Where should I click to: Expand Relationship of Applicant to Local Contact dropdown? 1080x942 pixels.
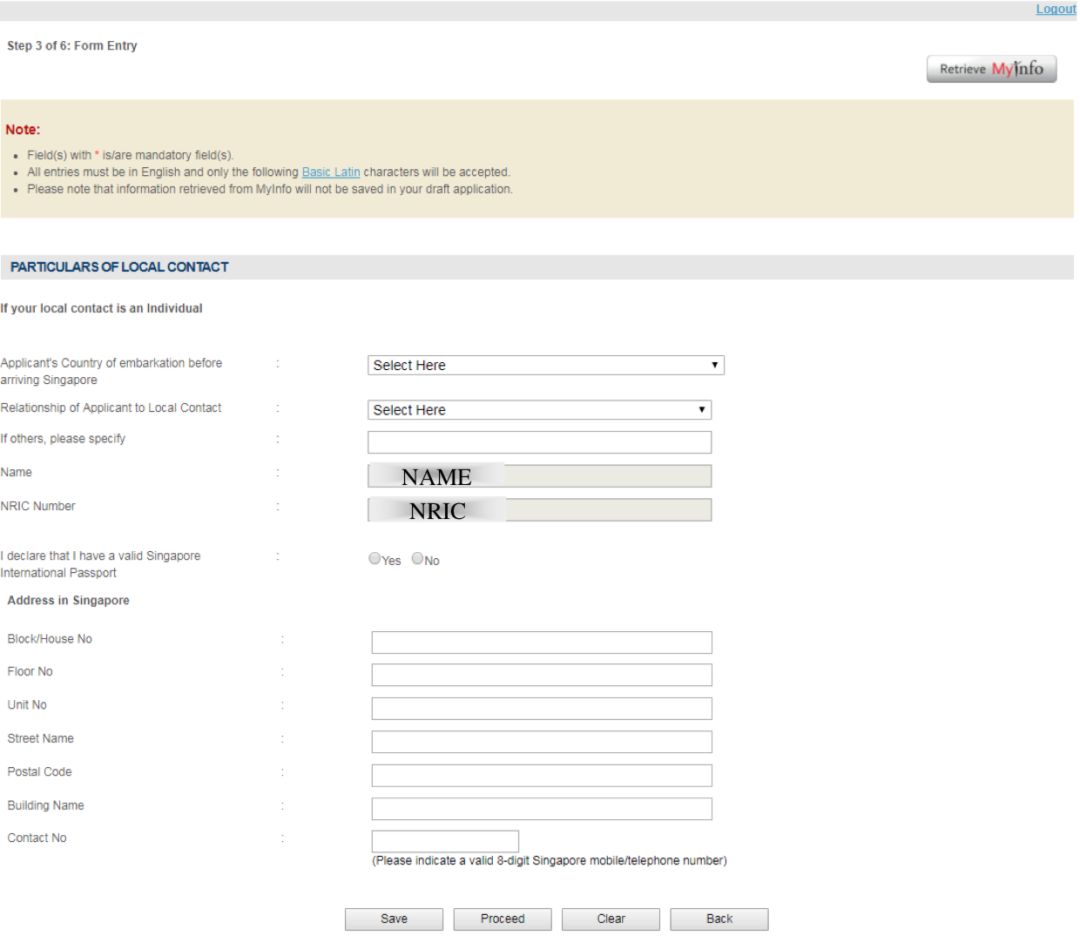click(x=539, y=410)
